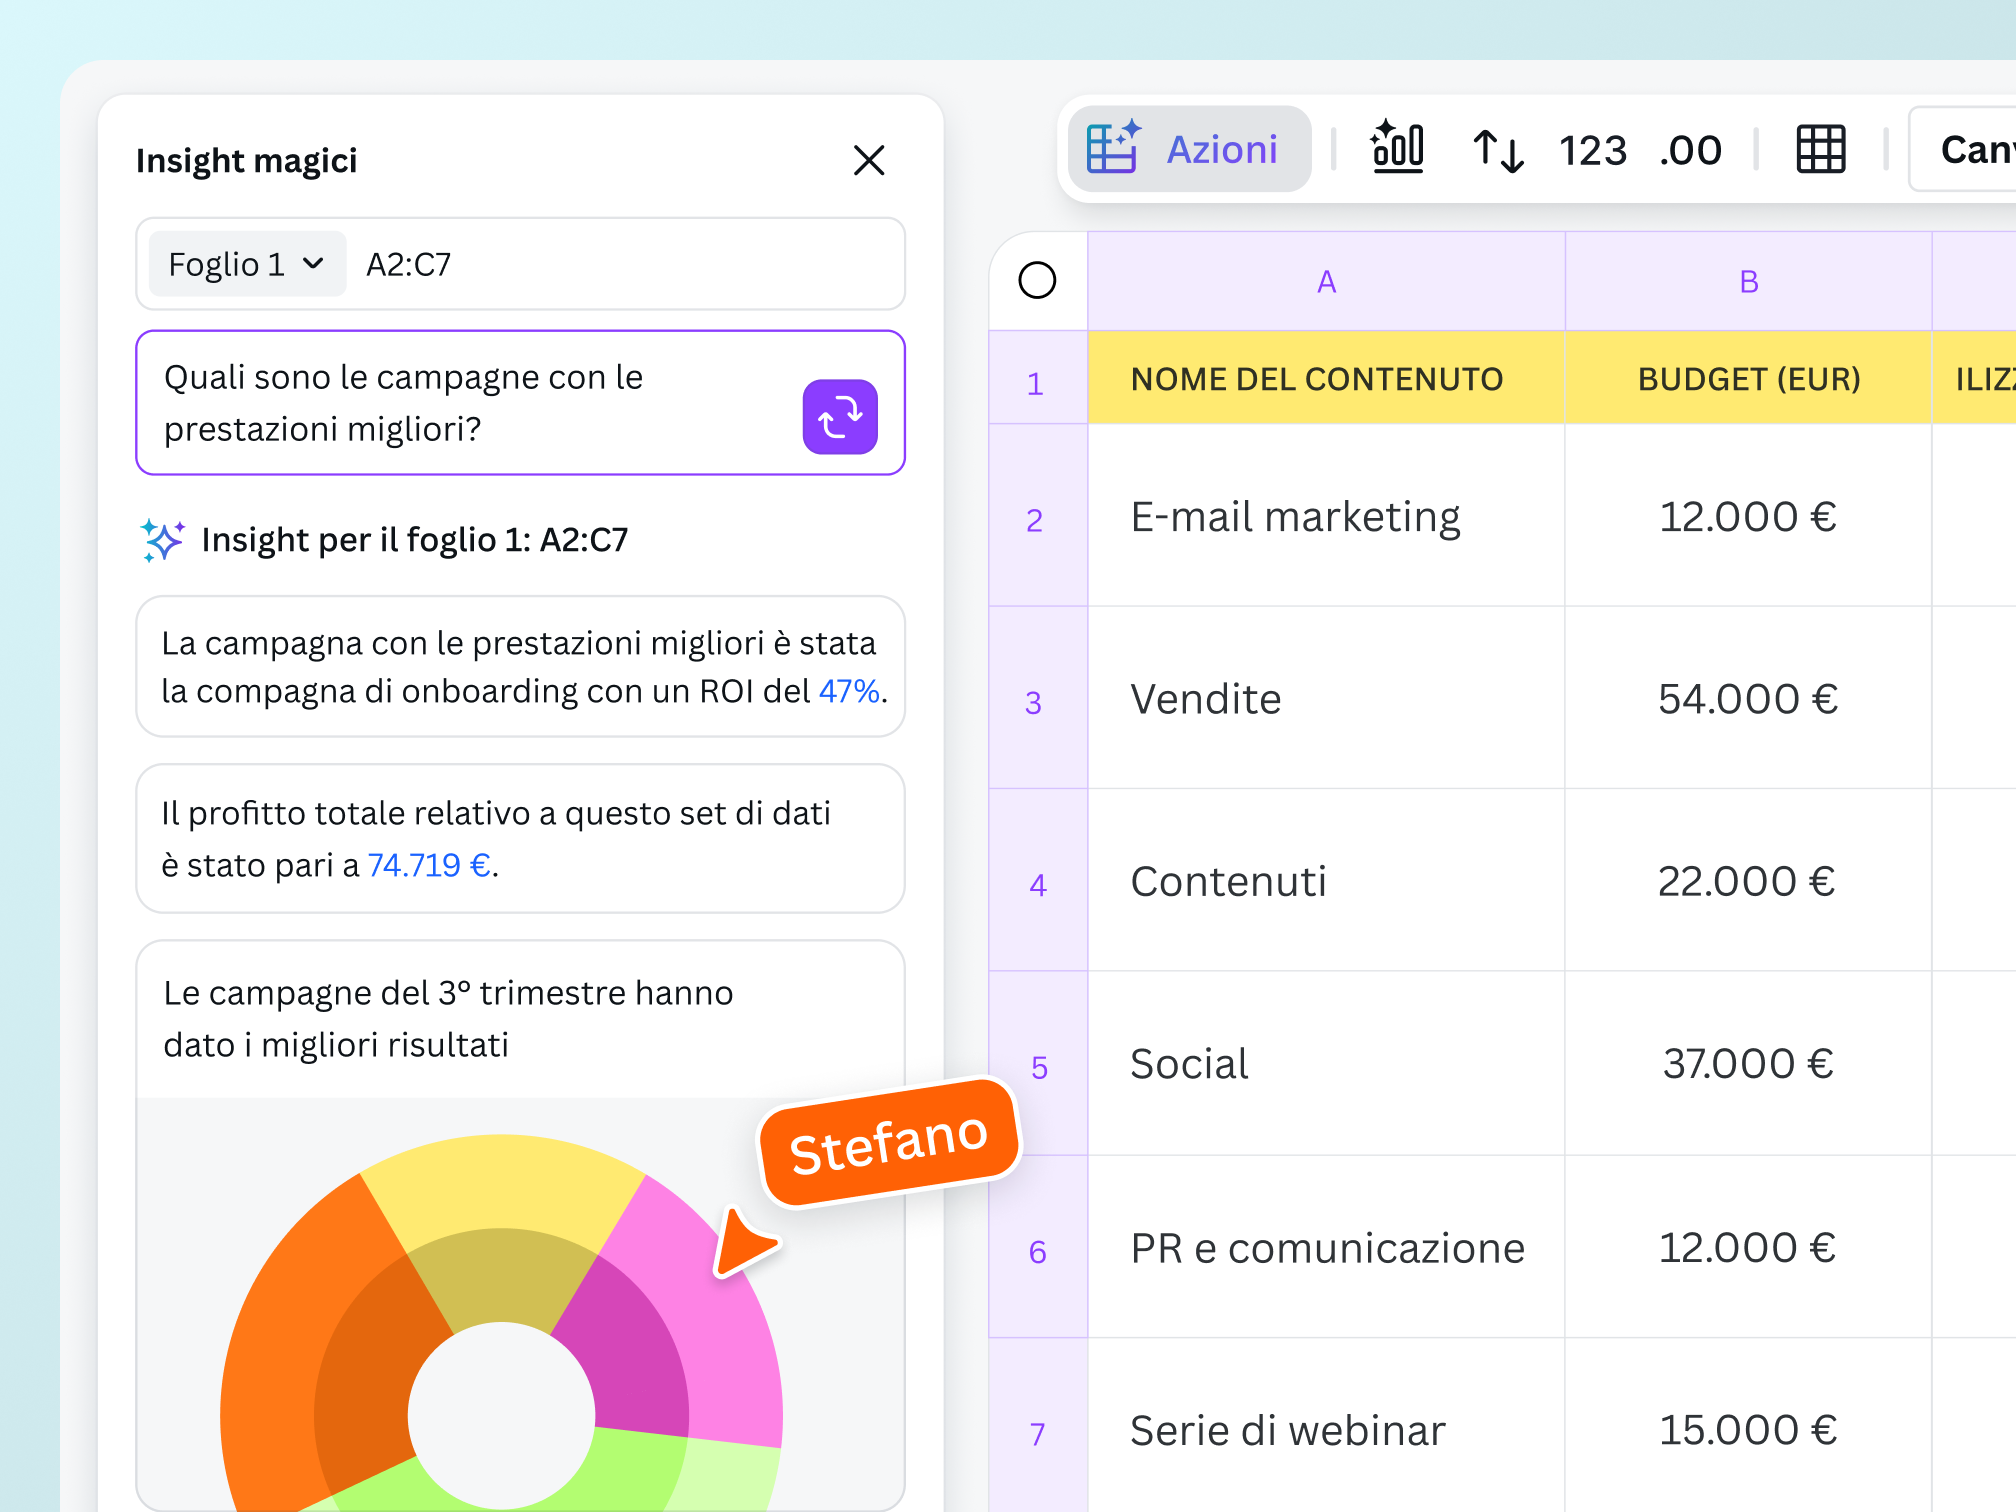Click the Social cell
2016x1512 pixels.
(x=1326, y=1063)
